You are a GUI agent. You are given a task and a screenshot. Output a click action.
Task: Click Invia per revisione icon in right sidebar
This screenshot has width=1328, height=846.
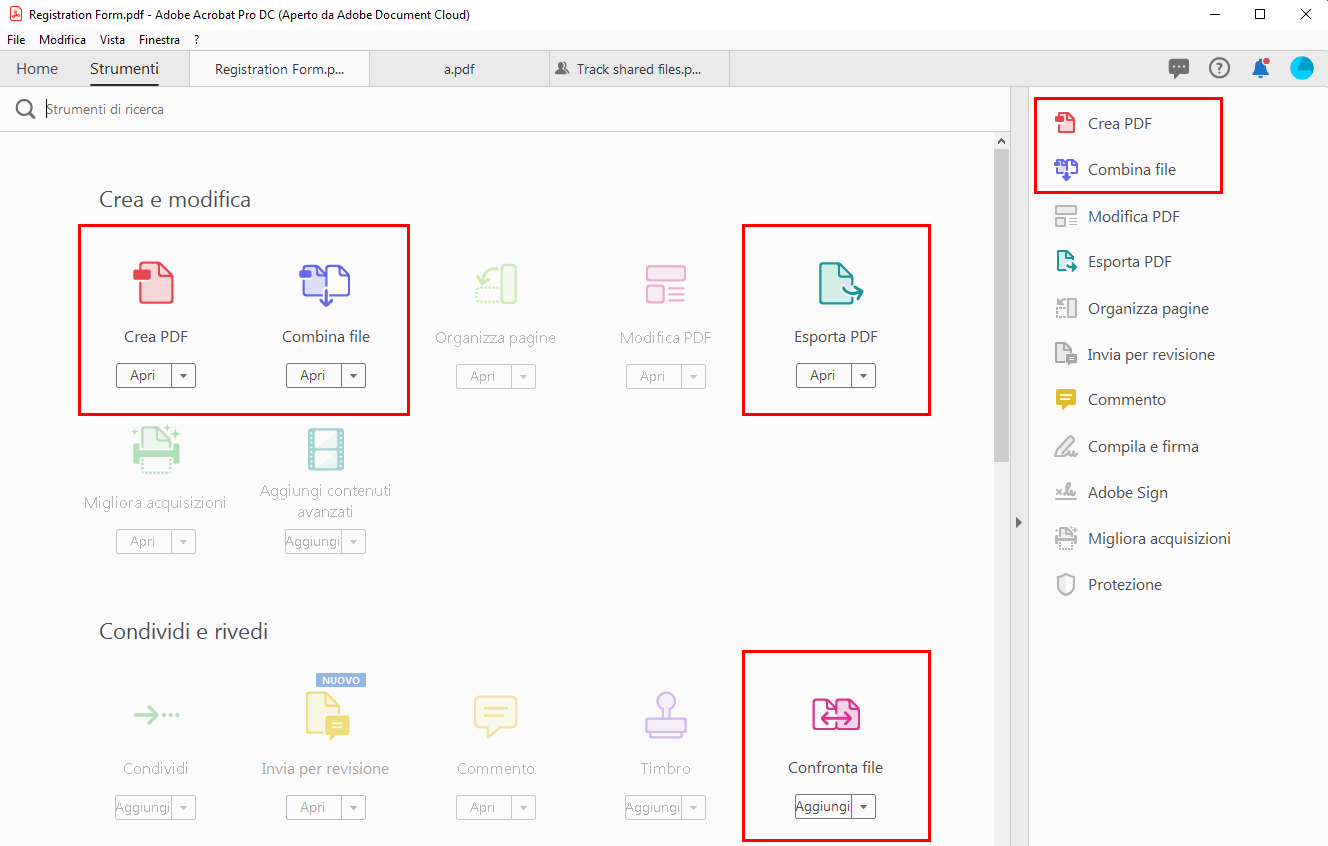pyautogui.click(x=1066, y=354)
